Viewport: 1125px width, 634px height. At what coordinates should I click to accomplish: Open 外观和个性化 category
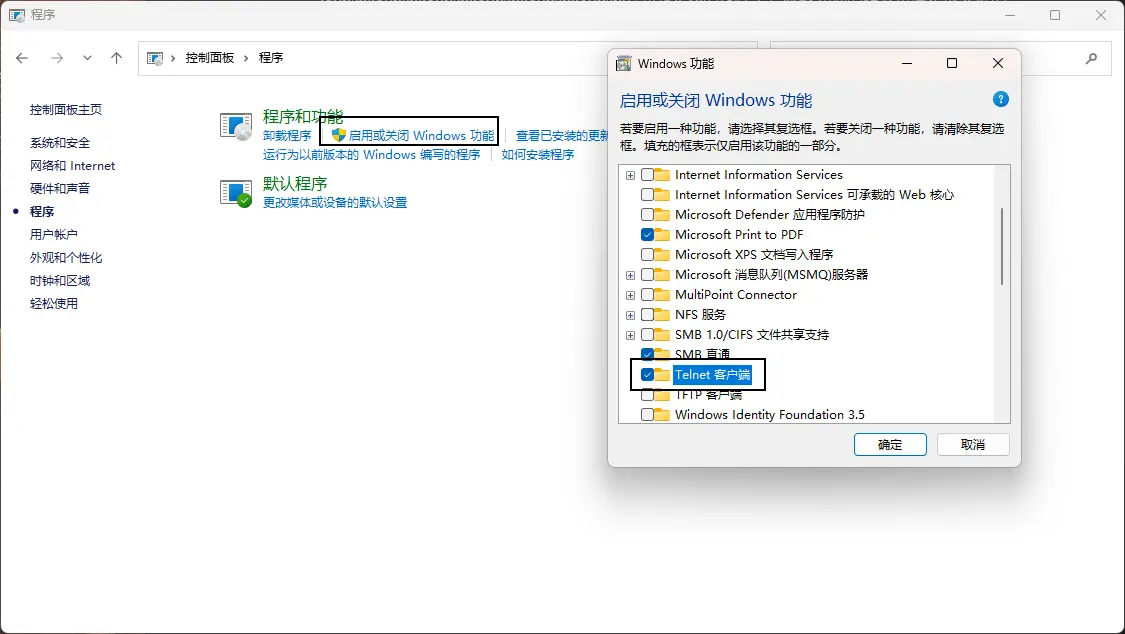[x=65, y=257]
